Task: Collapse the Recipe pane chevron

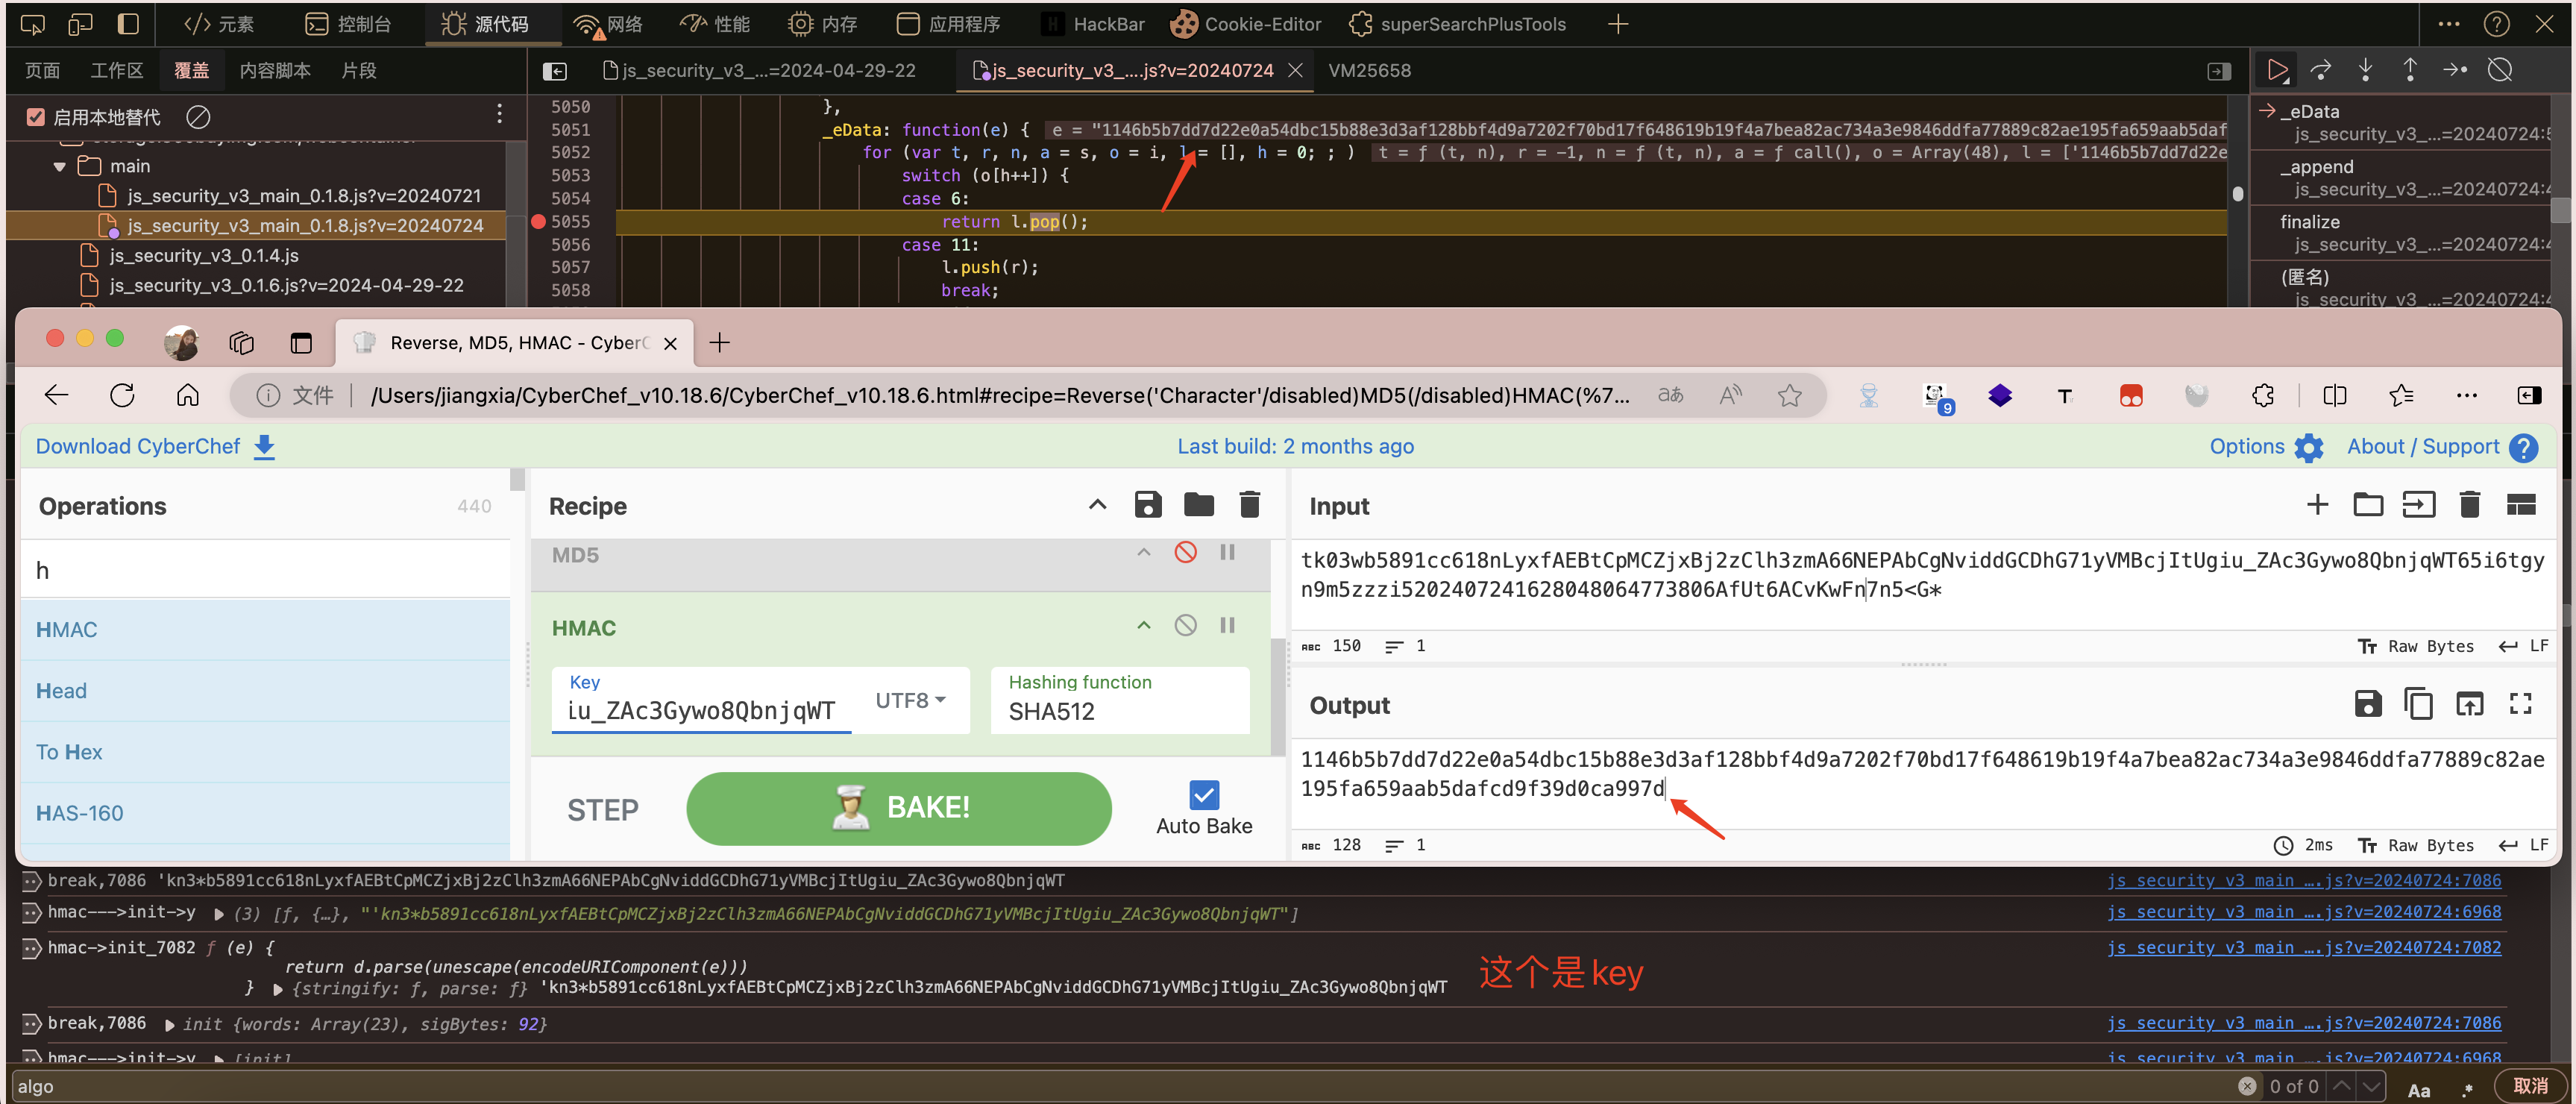Action: (1097, 505)
